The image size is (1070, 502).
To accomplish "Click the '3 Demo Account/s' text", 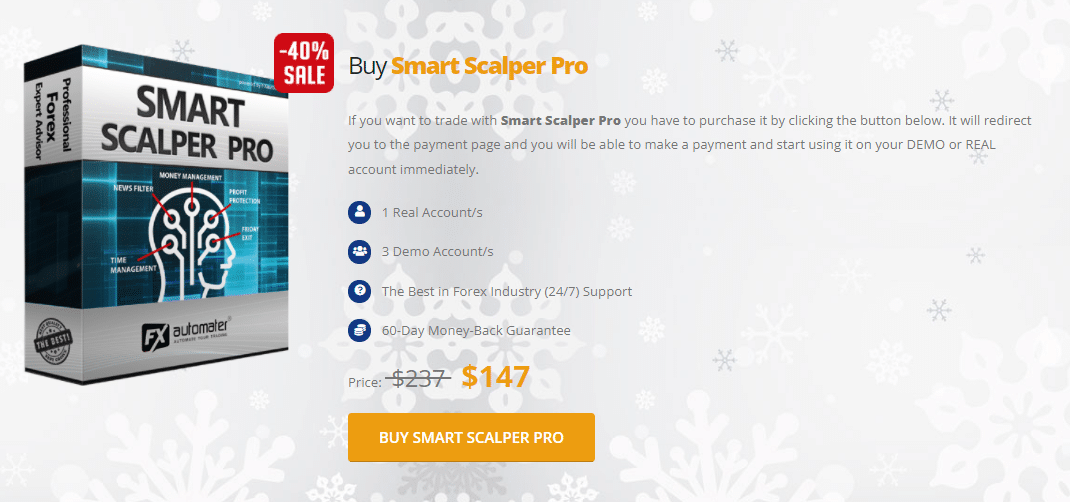I will coord(437,252).
